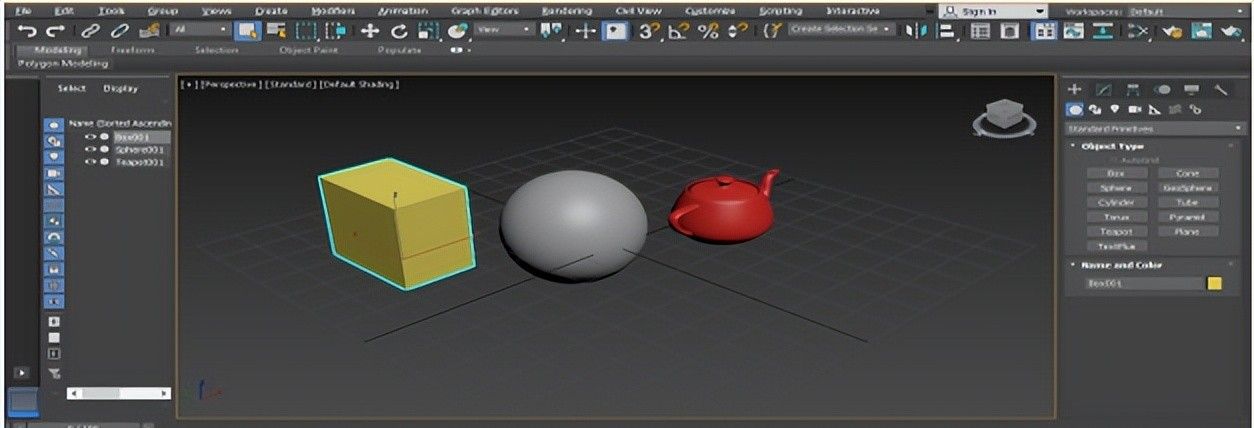
Task: Click the Box001 object name field
Action: pos(1143,283)
